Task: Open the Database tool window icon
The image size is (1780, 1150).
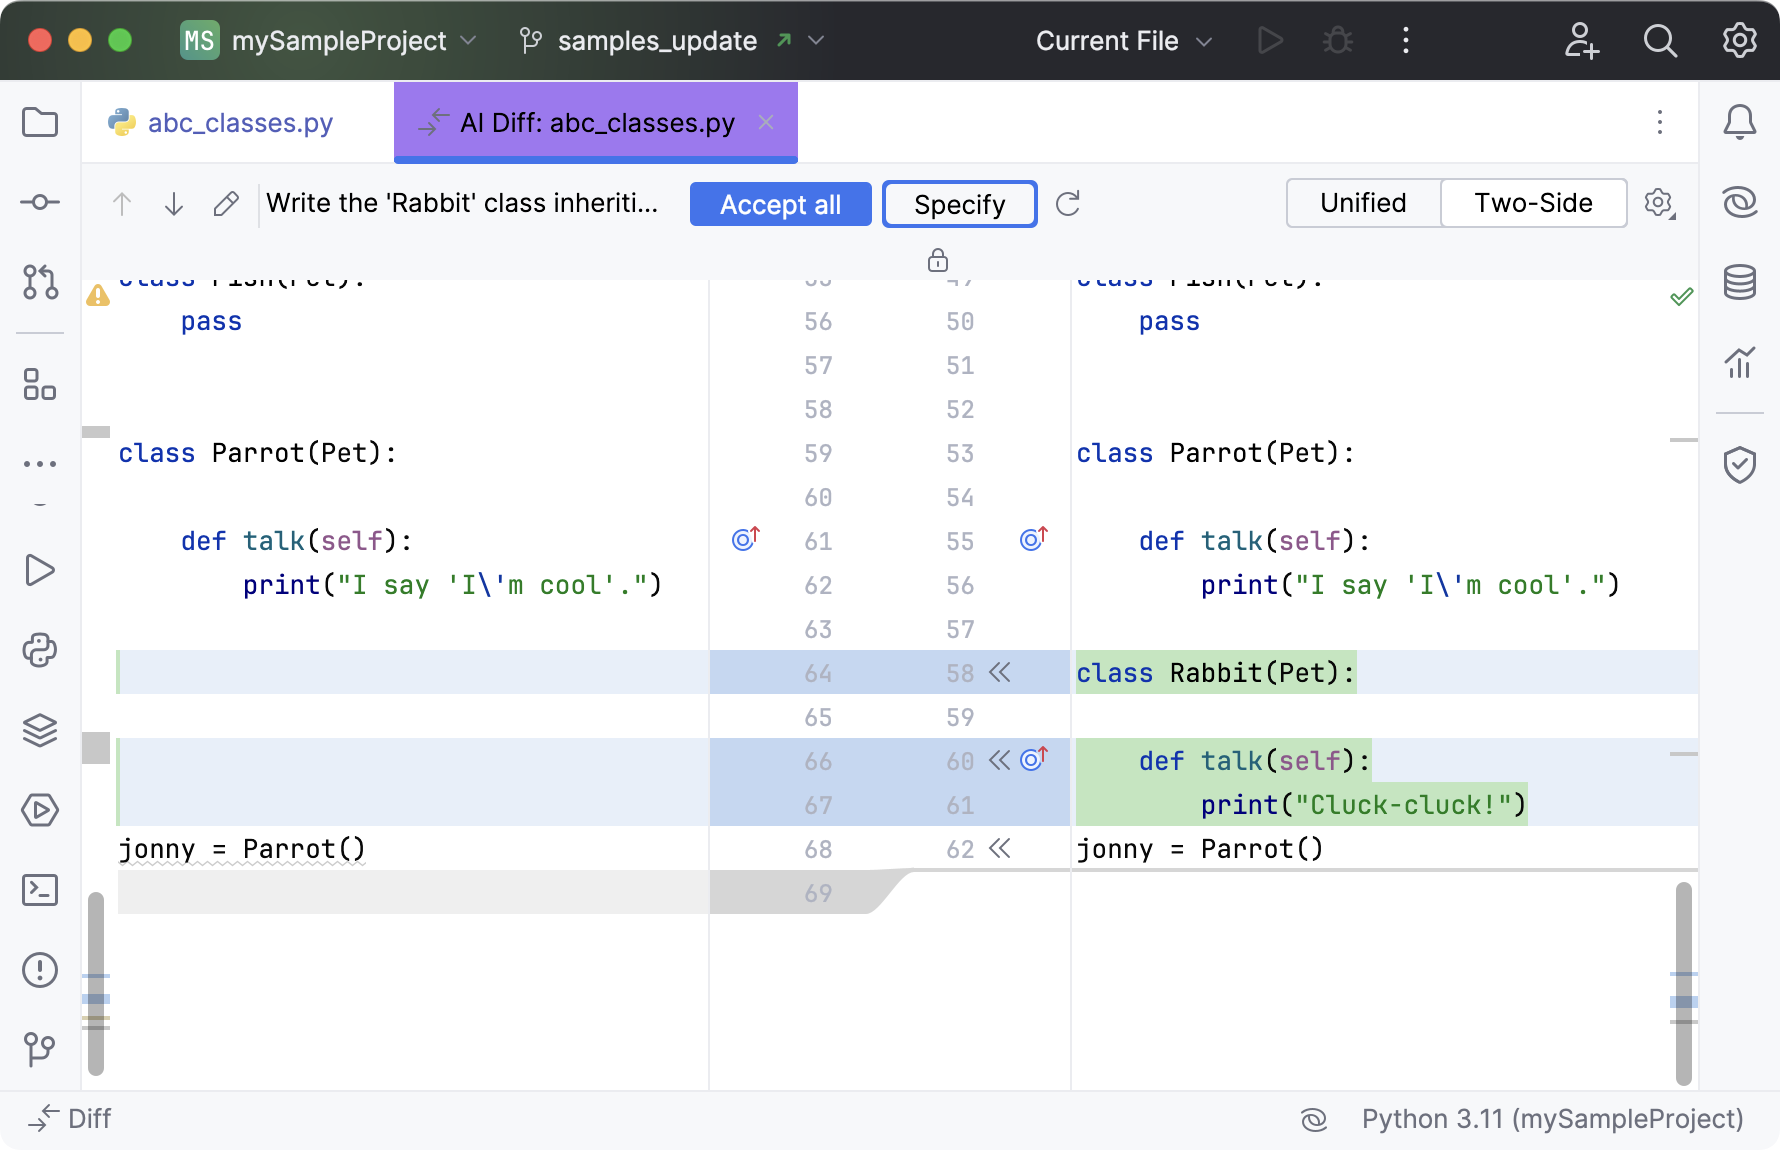Action: coord(1740,282)
